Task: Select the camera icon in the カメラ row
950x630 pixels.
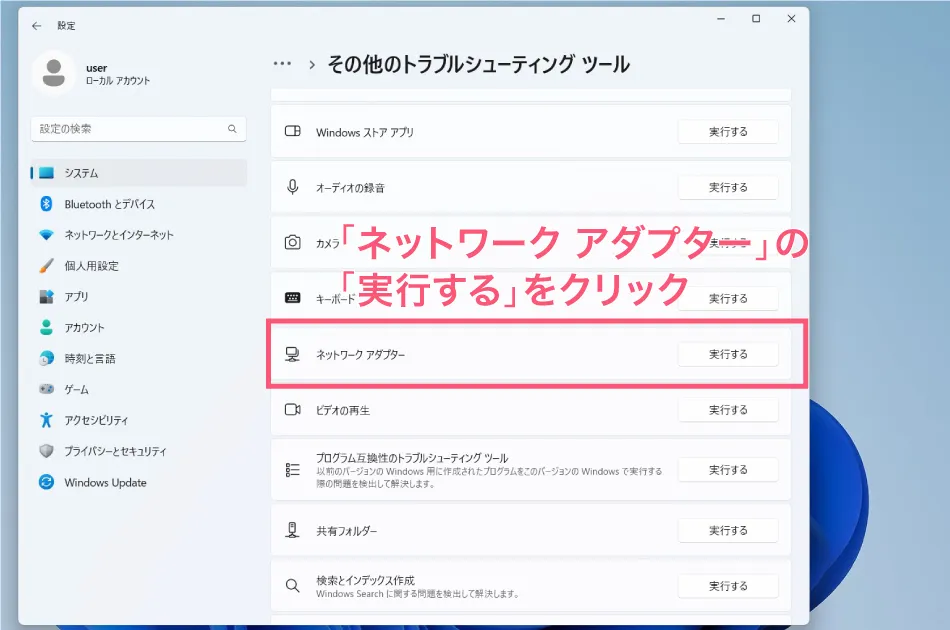Action: click(x=291, y=242)
